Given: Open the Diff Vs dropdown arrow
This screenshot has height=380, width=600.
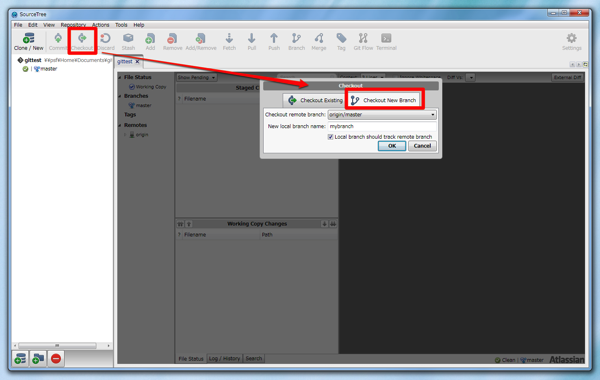Looking at the screenshot, I should (471, 77).
